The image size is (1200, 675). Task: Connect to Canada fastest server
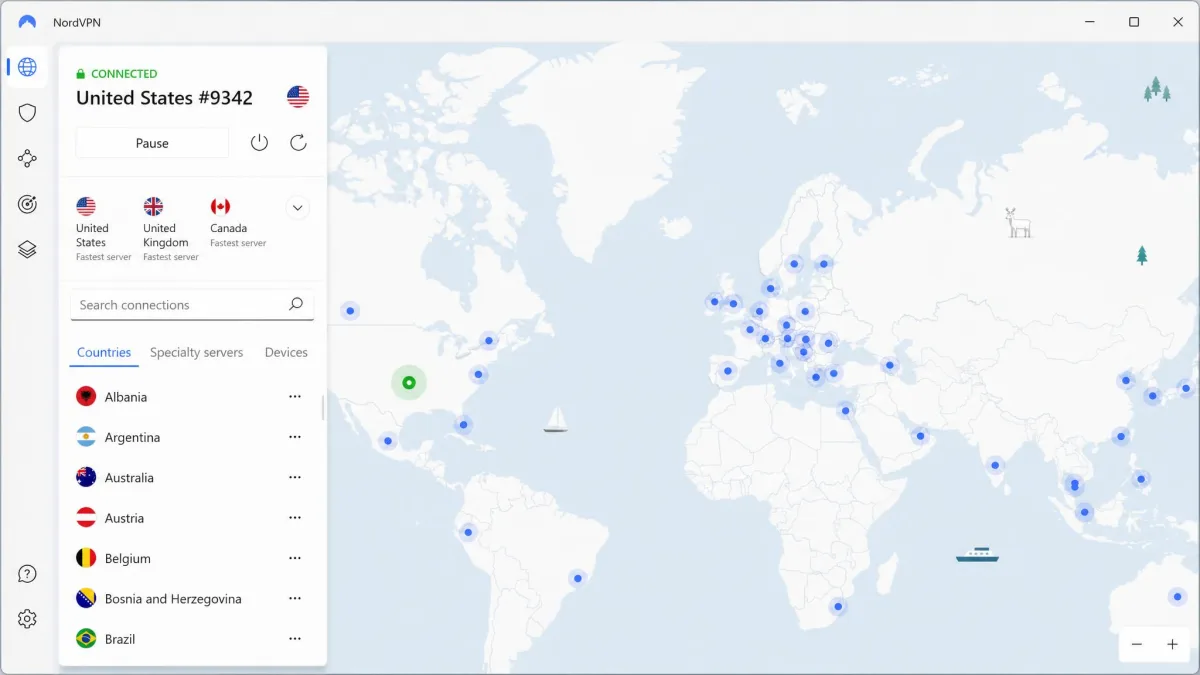(238, 222)
